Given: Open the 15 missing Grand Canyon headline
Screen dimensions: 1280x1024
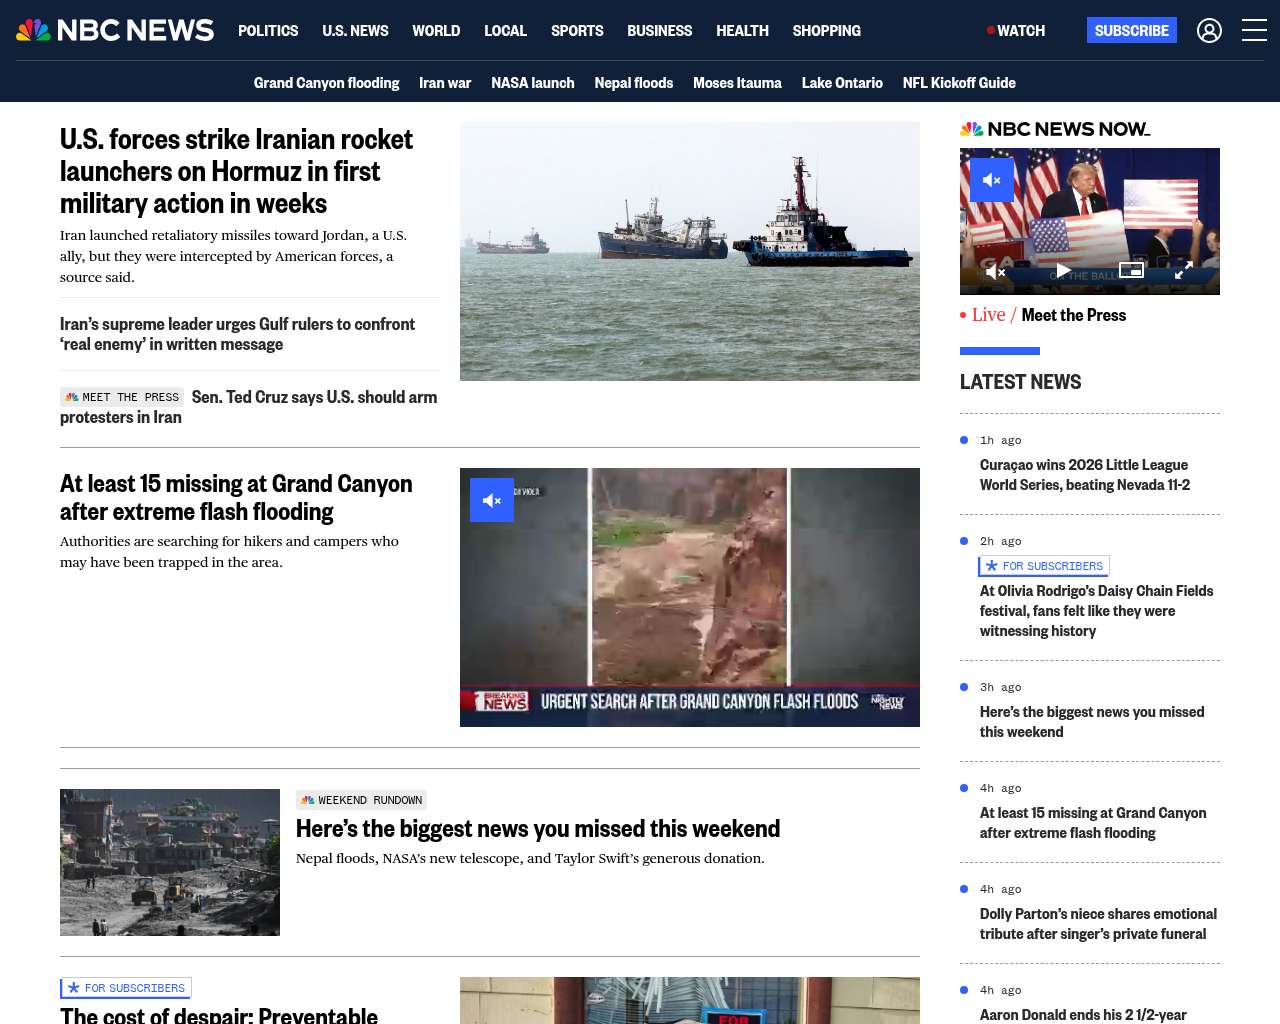Looking at the screenshot, I should (x=236, y=497).
